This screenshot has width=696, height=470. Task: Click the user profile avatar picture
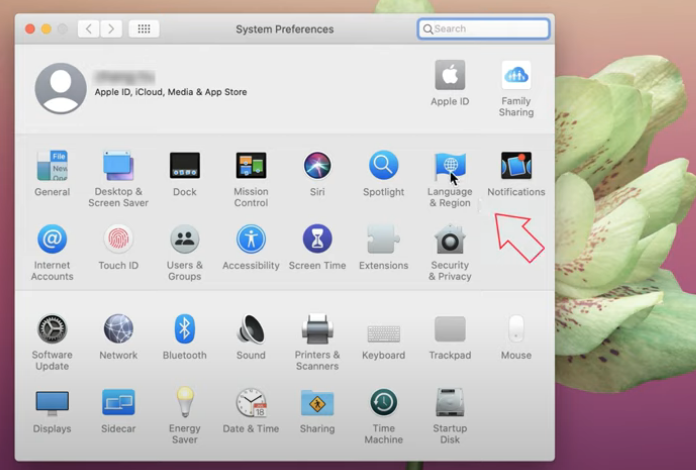[x=60, y=88]
